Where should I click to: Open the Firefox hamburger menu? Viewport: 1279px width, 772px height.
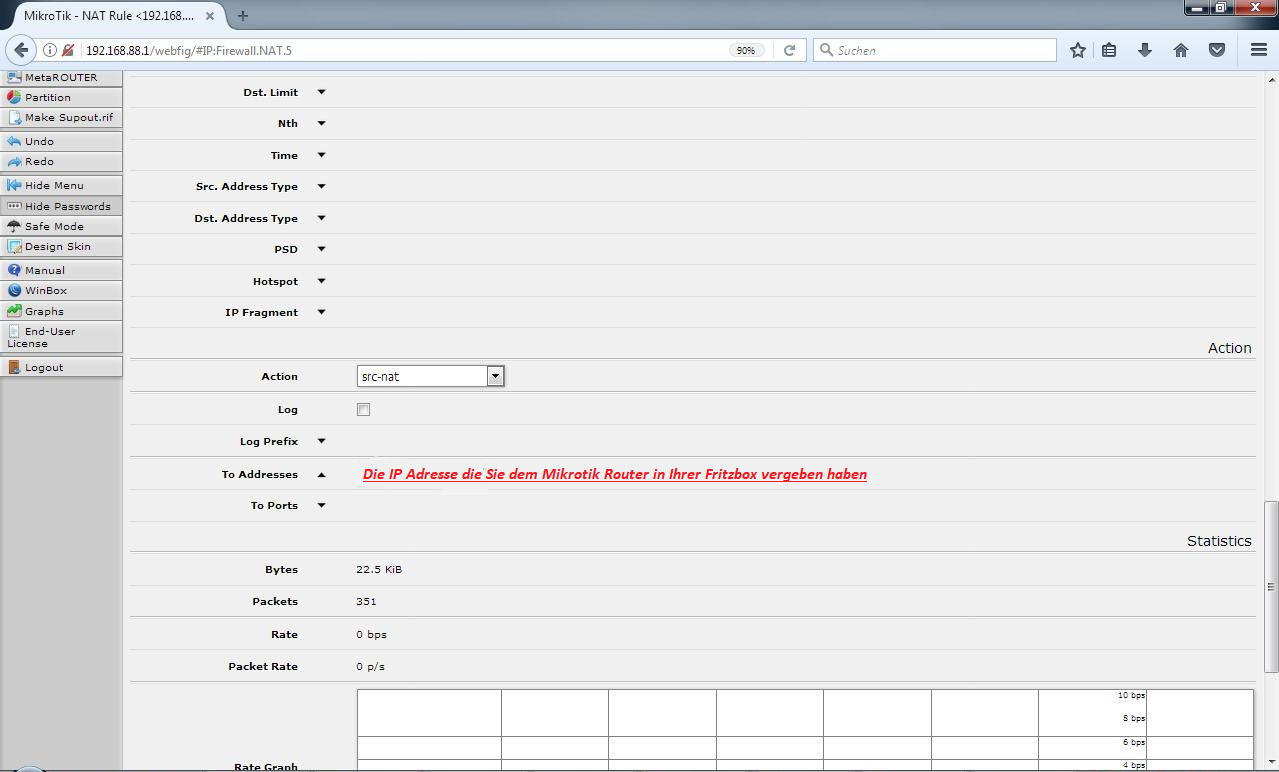[x=1259, y=50]
